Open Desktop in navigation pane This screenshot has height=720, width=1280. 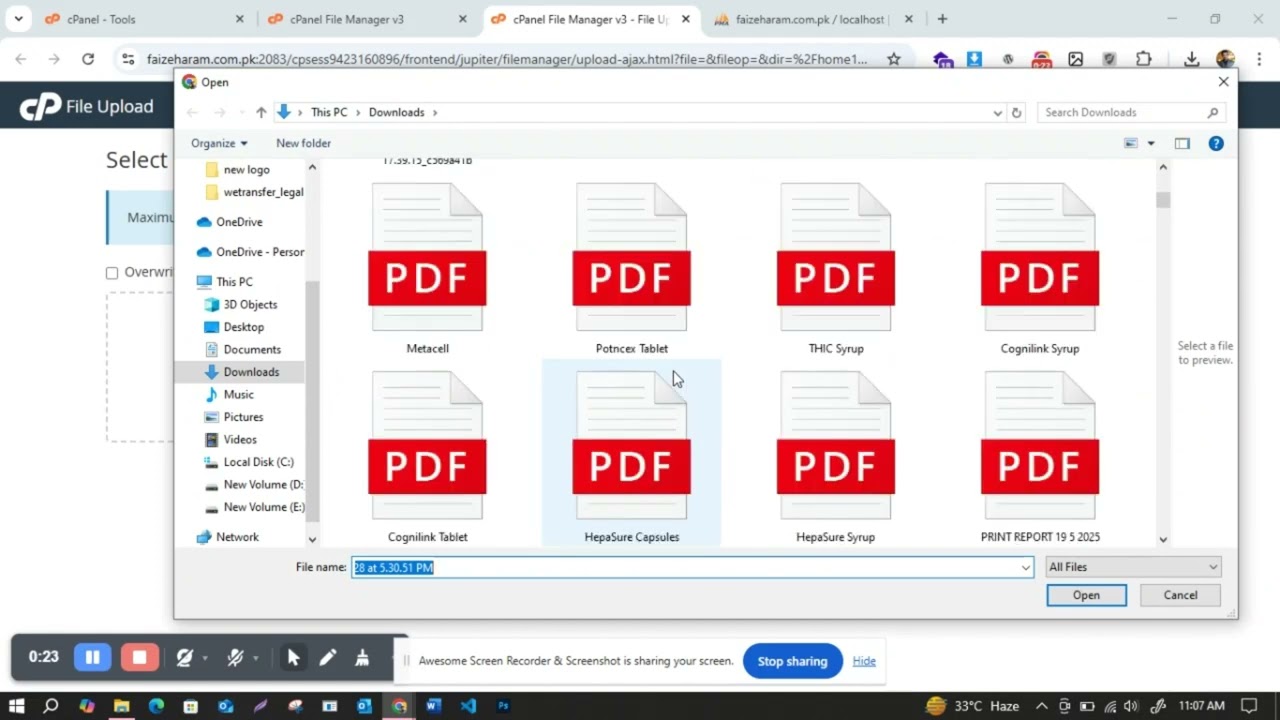point(234,327)
